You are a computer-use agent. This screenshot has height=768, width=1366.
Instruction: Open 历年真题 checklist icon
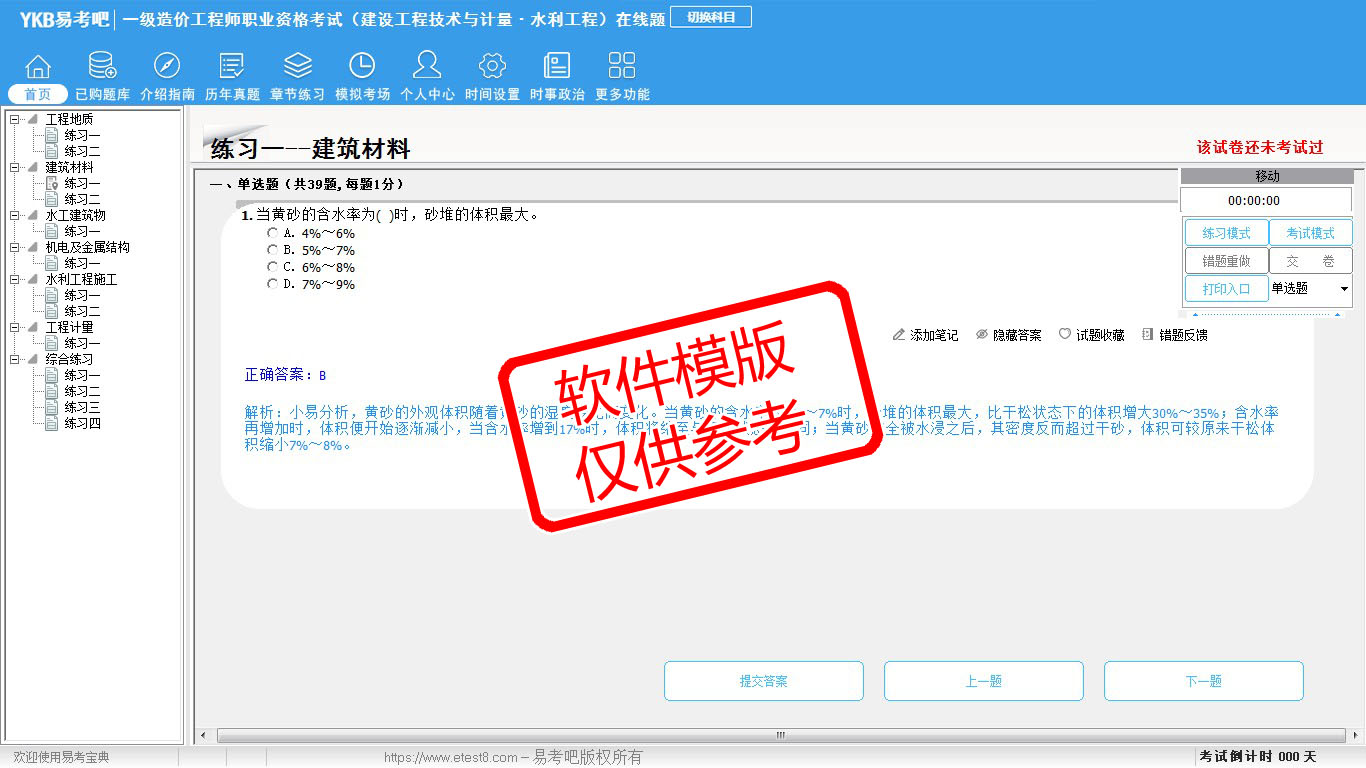coord(232,67)
